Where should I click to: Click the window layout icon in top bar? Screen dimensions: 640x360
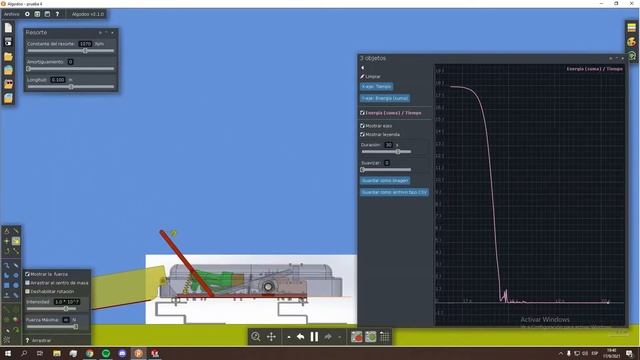click(x=47, y=14)
